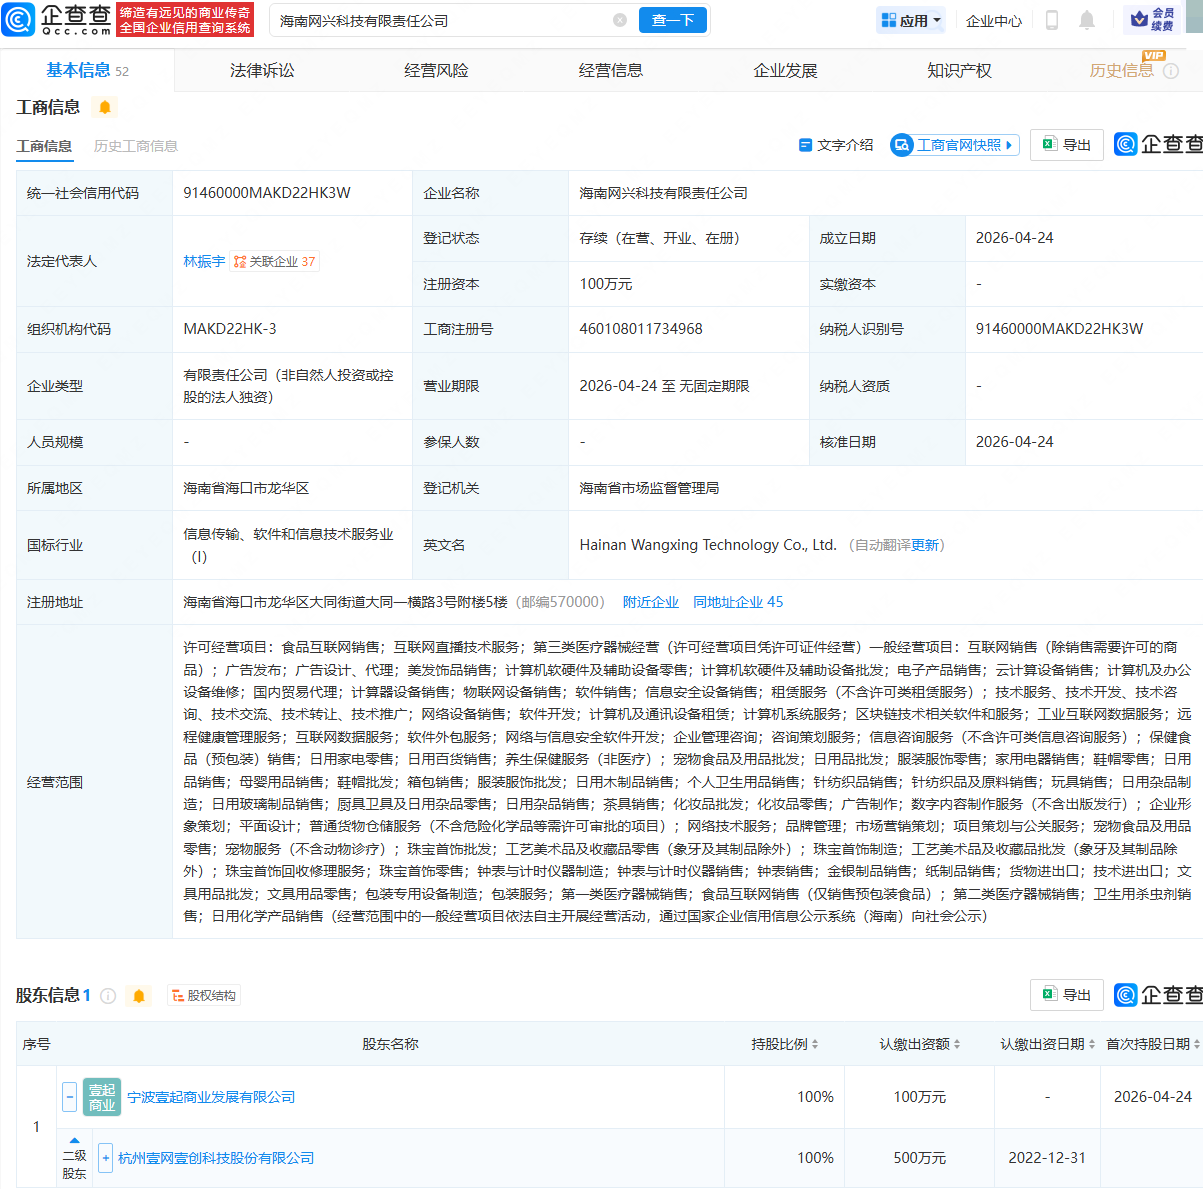Viewport: 1203px width, 1189px height.
Task: Click 海南省市场监督管理局 registry text
Action: (649, 488)
